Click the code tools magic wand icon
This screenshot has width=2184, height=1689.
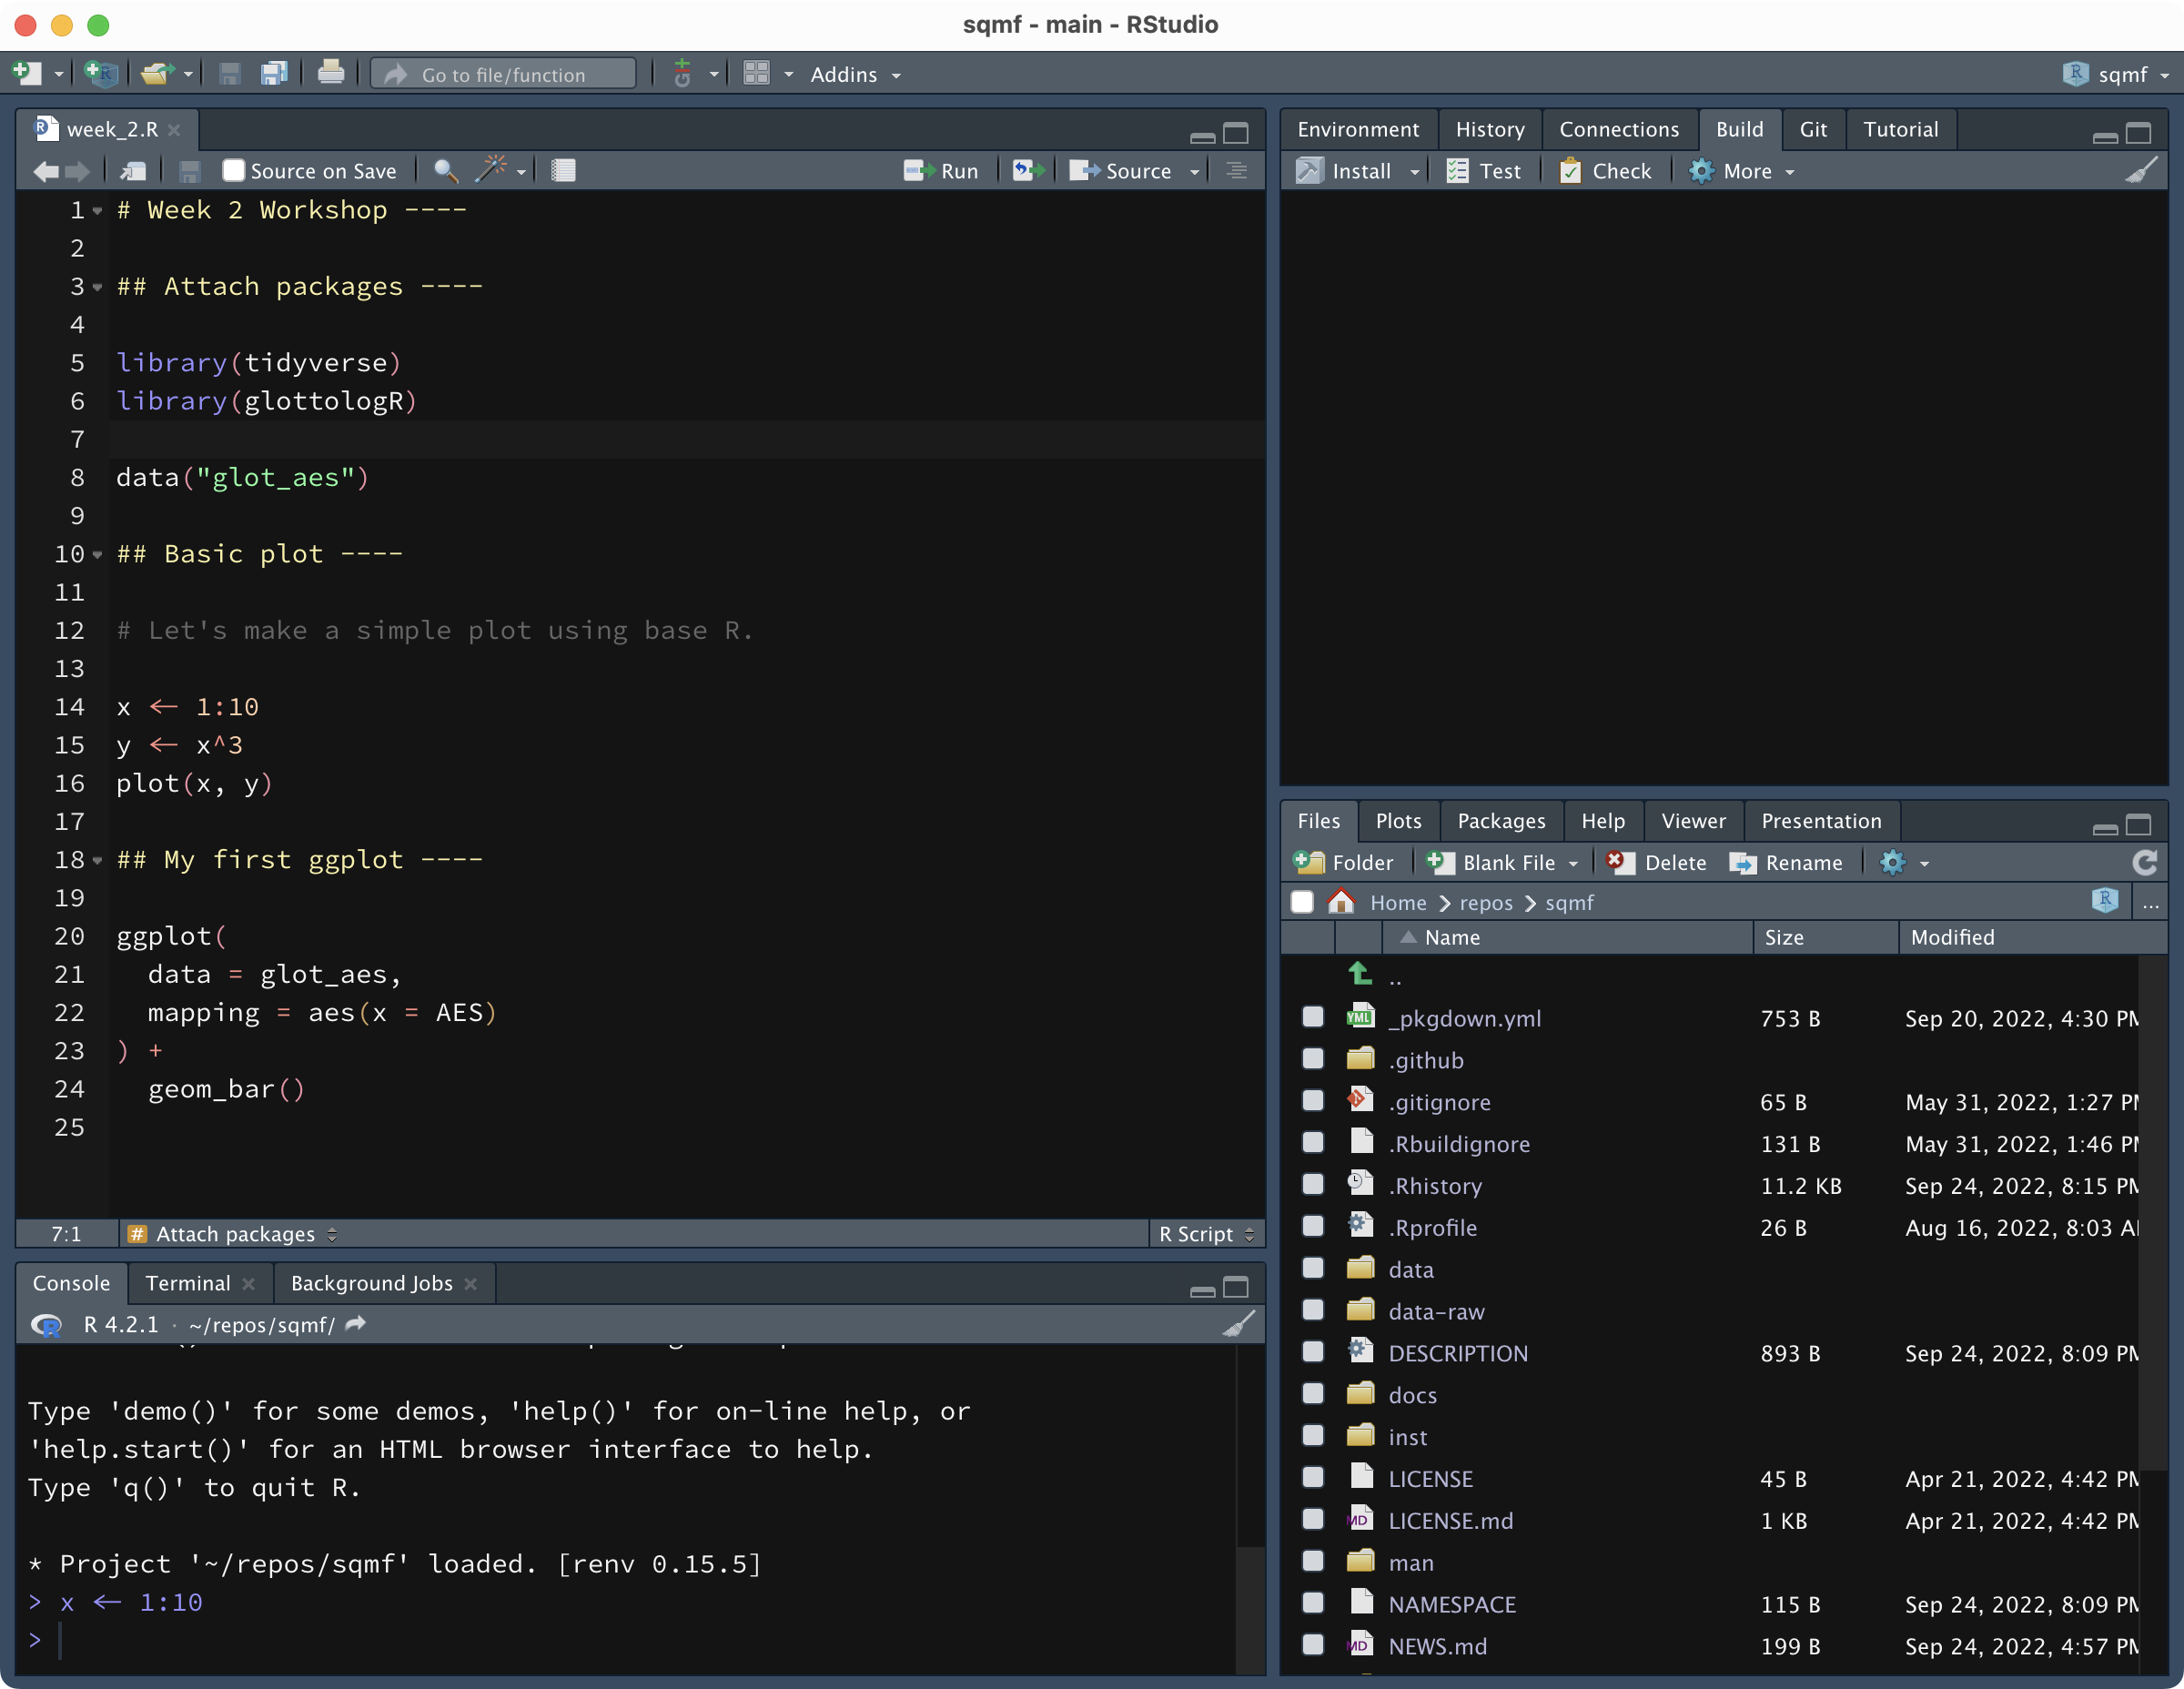[x=490, y=170]
